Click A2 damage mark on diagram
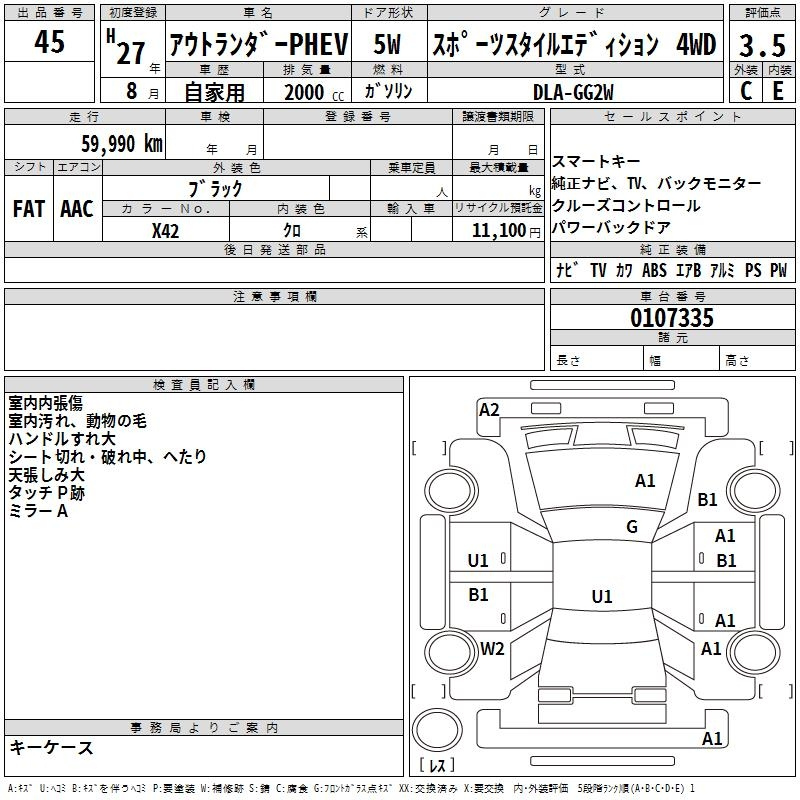This screenshot has width=800, height=800. point(489,410)
